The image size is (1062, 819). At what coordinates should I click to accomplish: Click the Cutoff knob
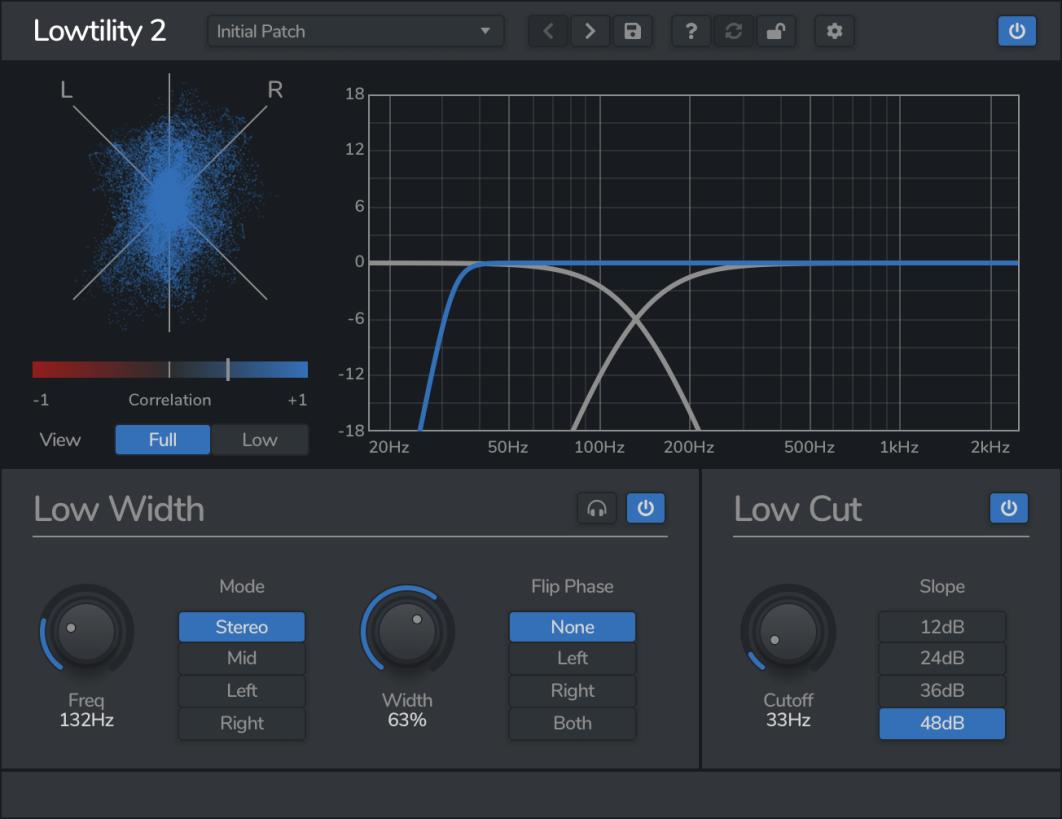click(x=788, y=631)
